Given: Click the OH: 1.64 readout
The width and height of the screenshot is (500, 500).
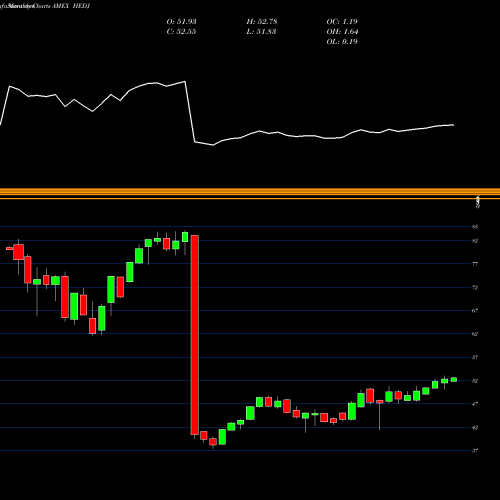Looking at the screenshot, I should [x=342, y=32].
